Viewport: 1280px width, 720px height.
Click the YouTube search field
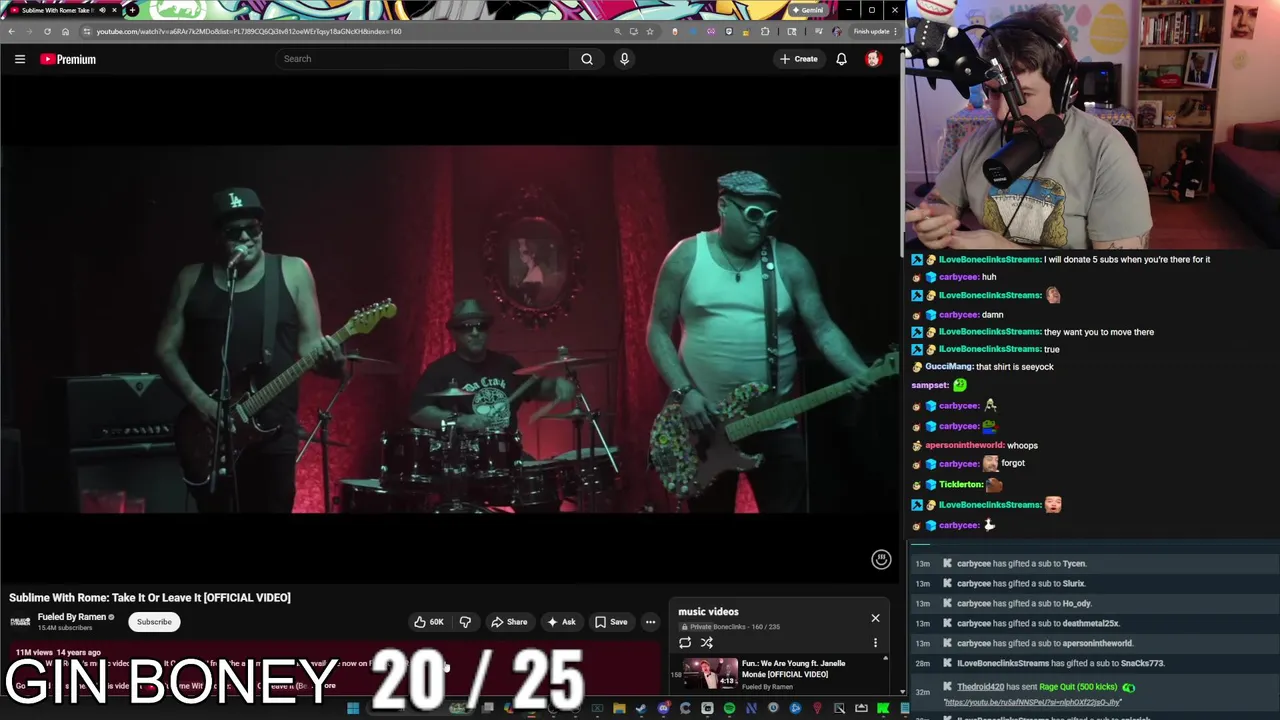(422, 59)
